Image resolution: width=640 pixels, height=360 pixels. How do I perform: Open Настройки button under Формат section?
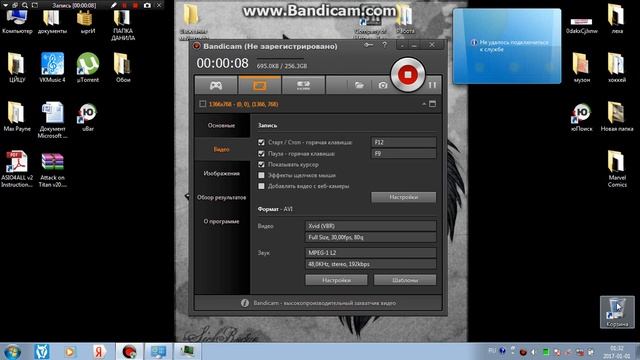336,280
